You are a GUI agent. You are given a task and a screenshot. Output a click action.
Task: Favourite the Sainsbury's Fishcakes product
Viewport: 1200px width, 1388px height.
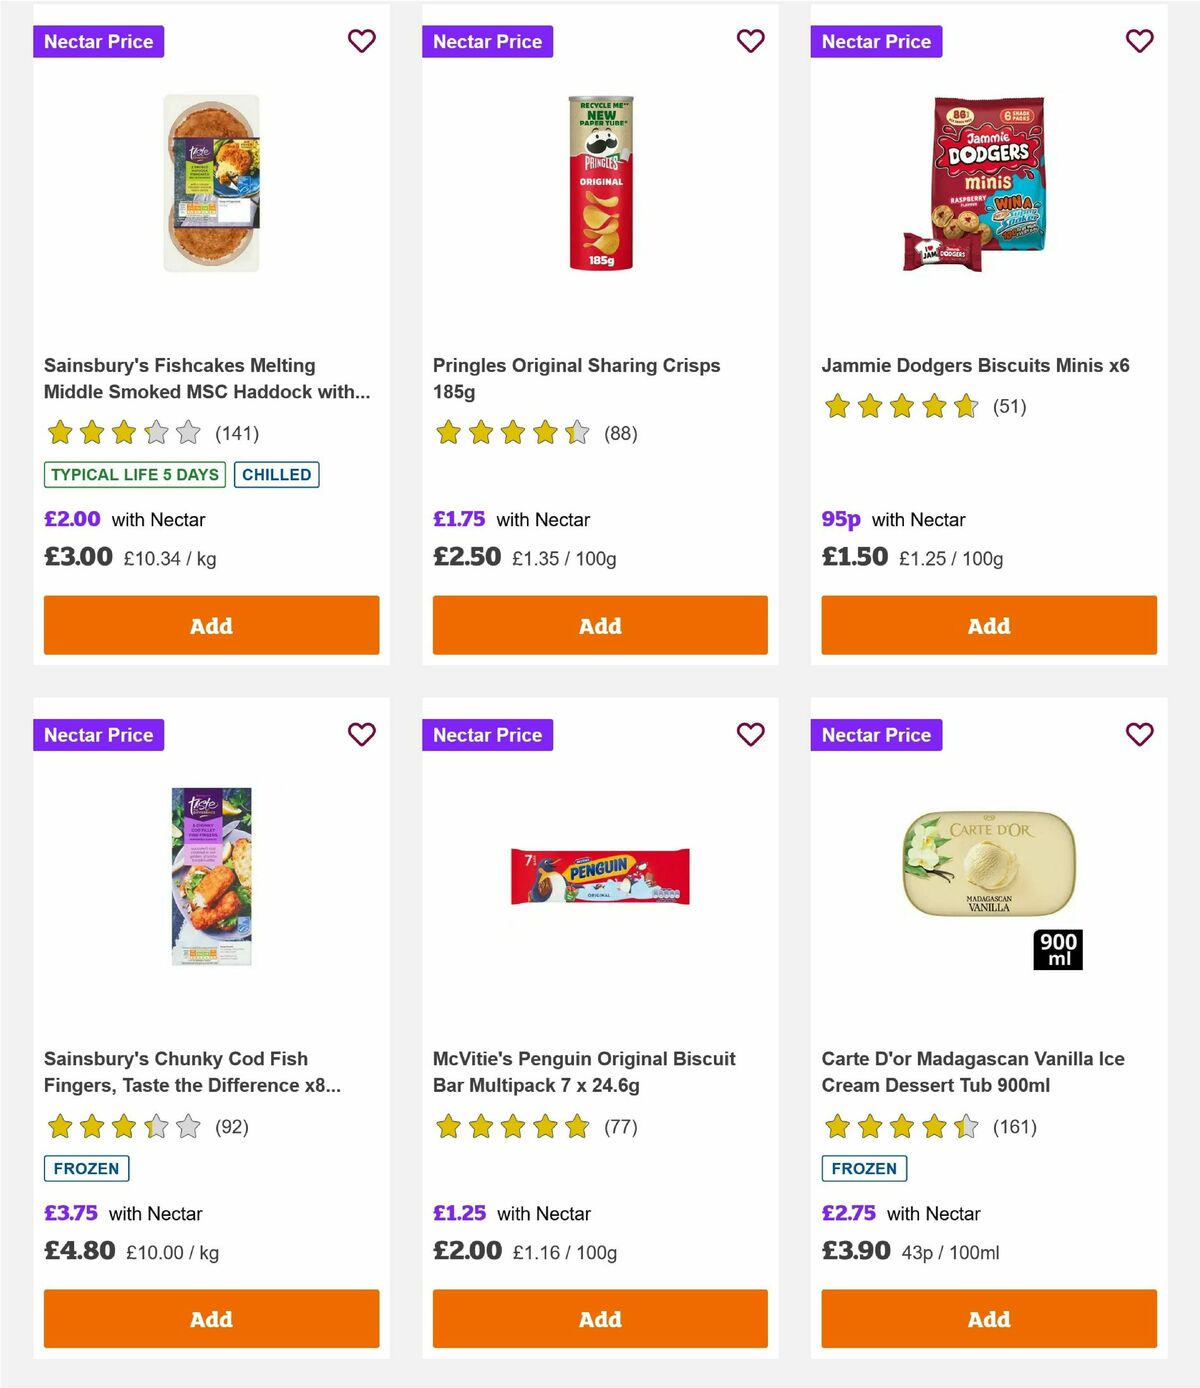click(x=362, y=41)
